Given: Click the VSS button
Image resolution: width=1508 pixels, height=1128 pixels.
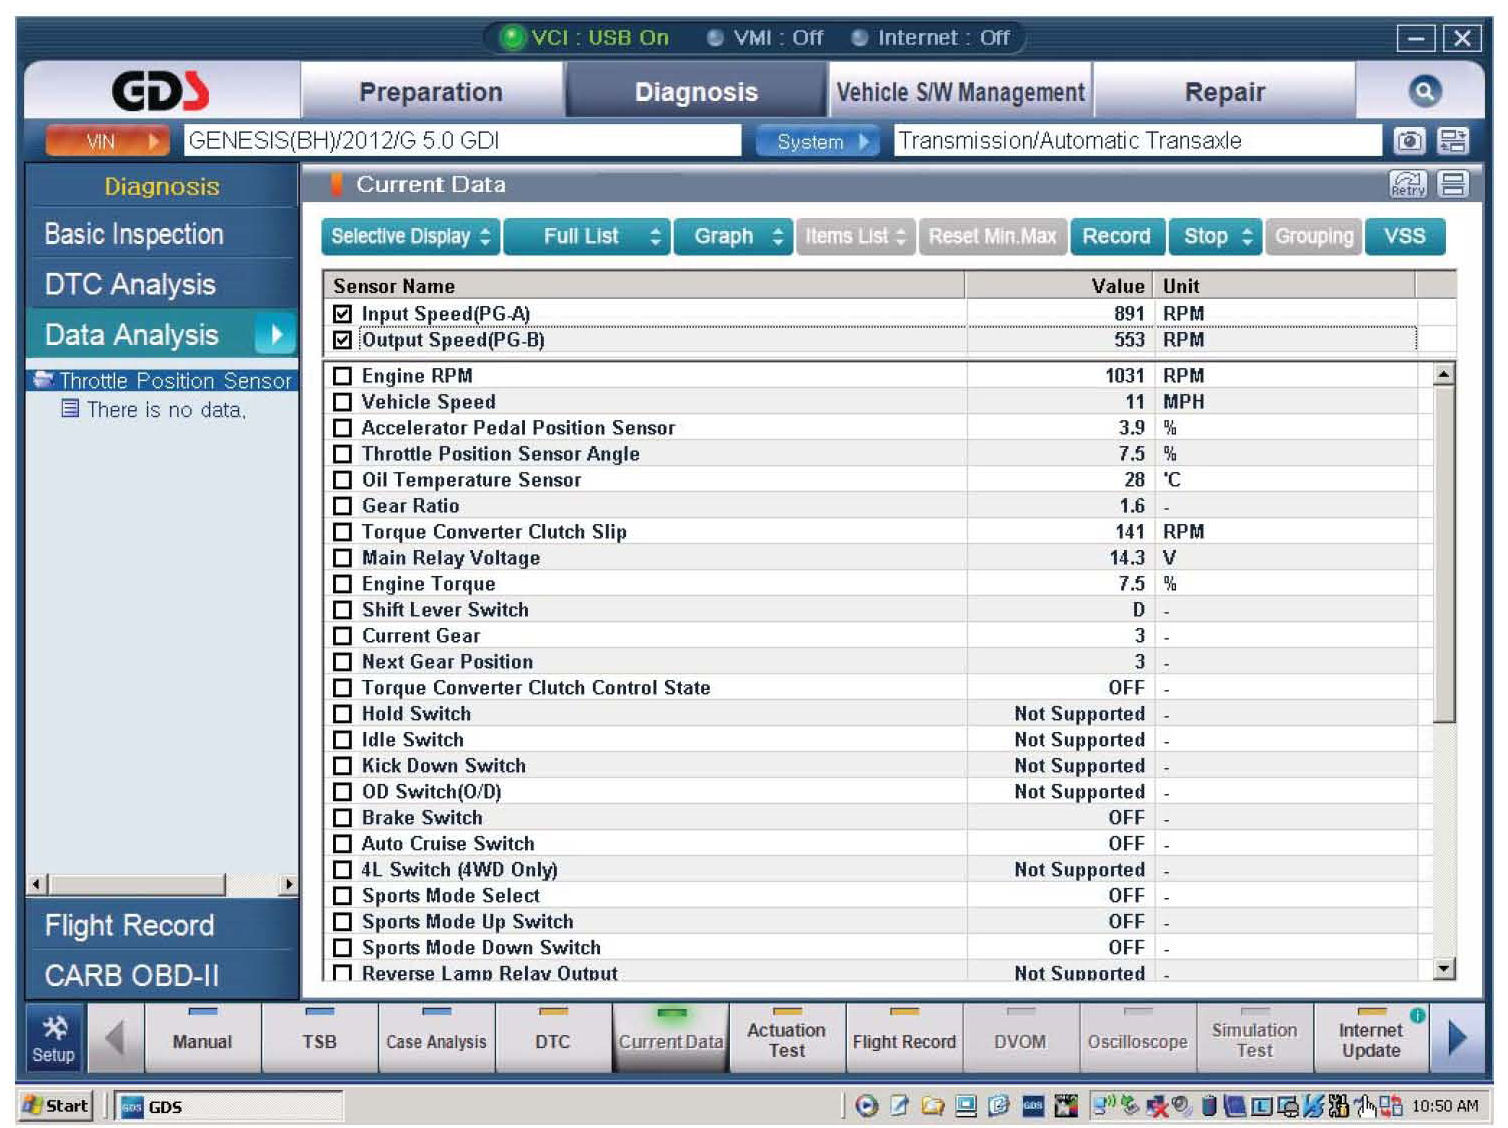Looking at the screenshot, I should coord(1404,237).
